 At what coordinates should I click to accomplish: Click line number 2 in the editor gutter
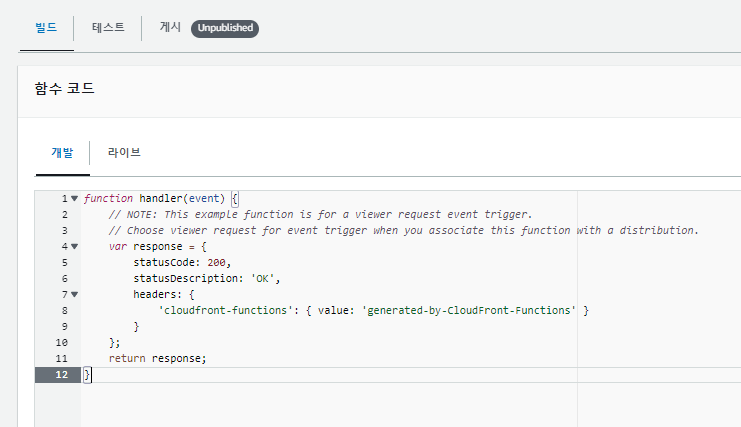64,214
